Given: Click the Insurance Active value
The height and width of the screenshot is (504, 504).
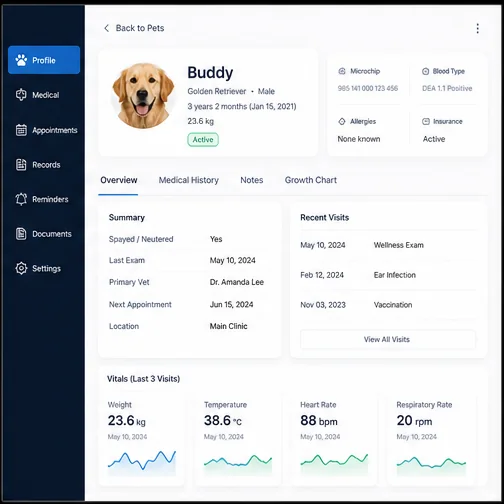Looking at the screenshot, I should coord(434,139).
